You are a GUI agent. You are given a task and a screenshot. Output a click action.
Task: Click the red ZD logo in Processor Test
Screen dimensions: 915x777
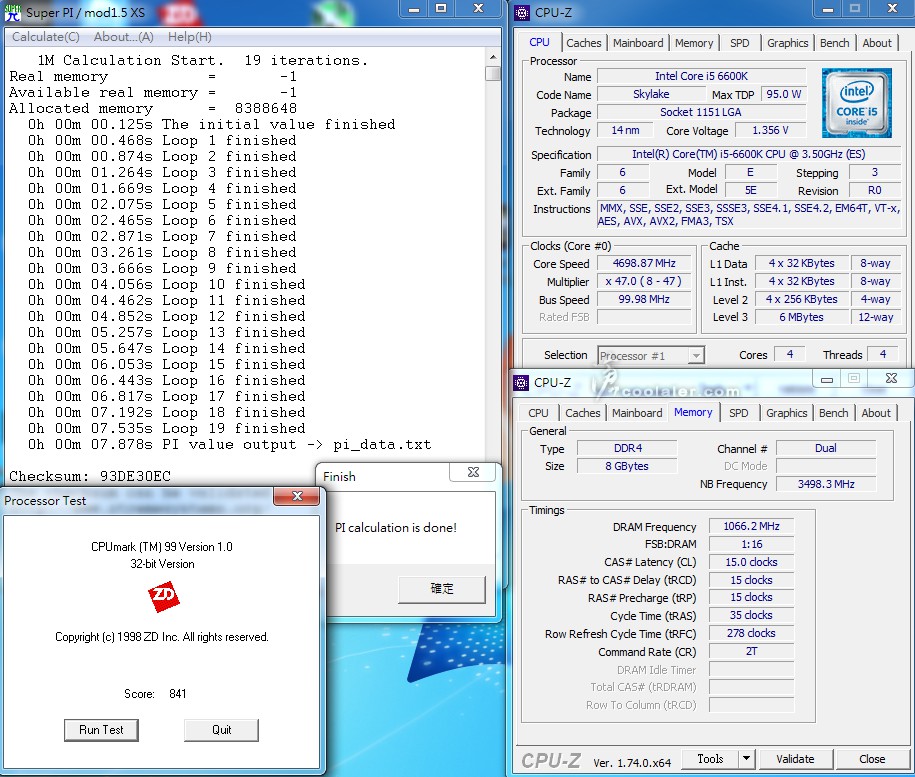163,596
